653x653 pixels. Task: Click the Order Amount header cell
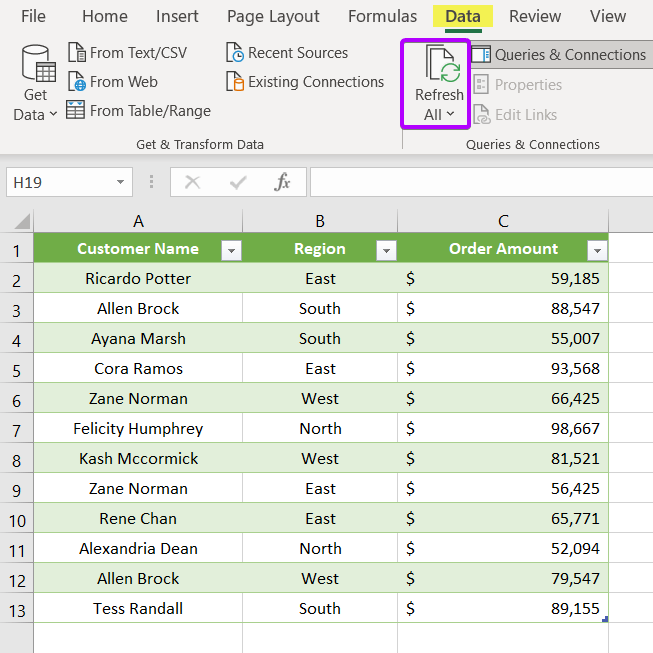click(x=503, y=248)
